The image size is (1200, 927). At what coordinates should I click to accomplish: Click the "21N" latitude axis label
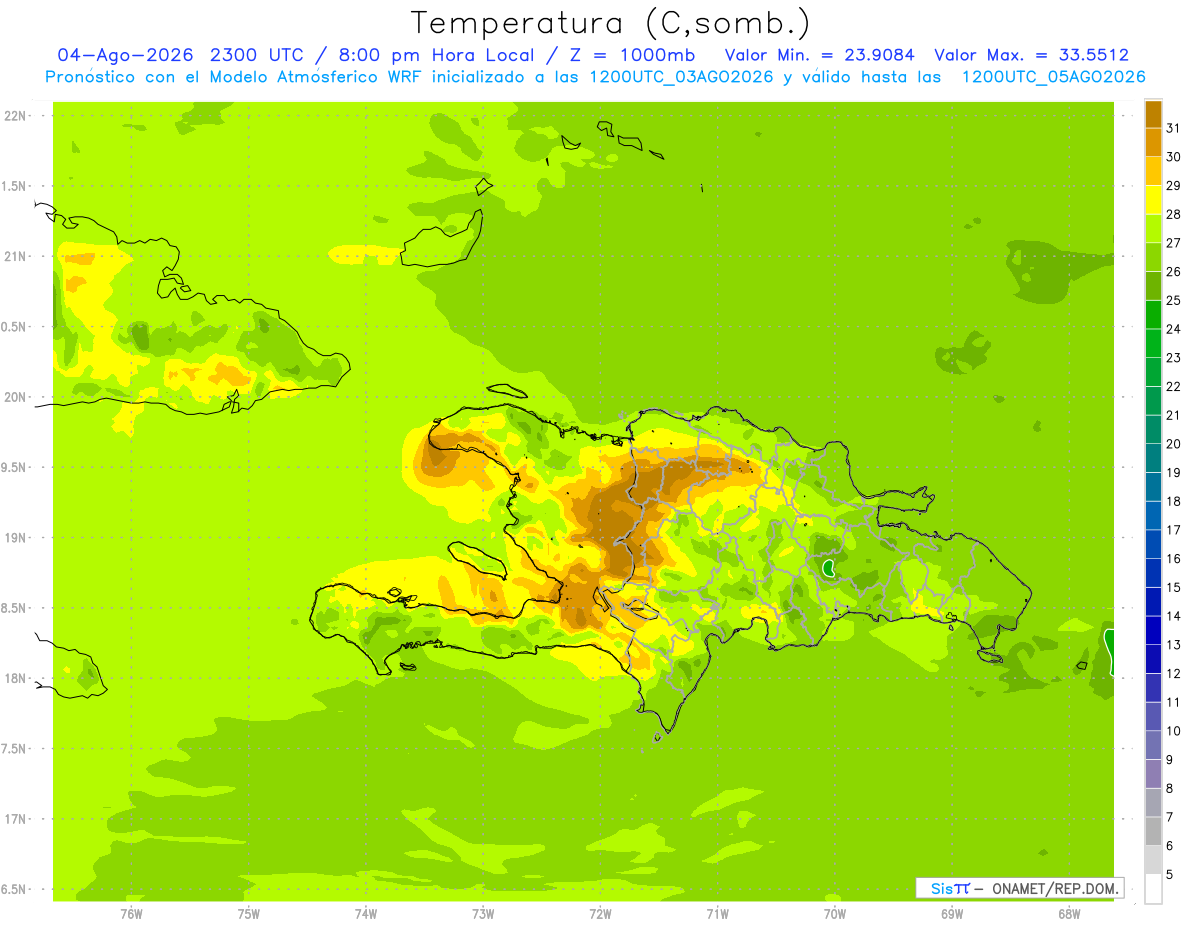pyautogui.click(x=17, y=256)
